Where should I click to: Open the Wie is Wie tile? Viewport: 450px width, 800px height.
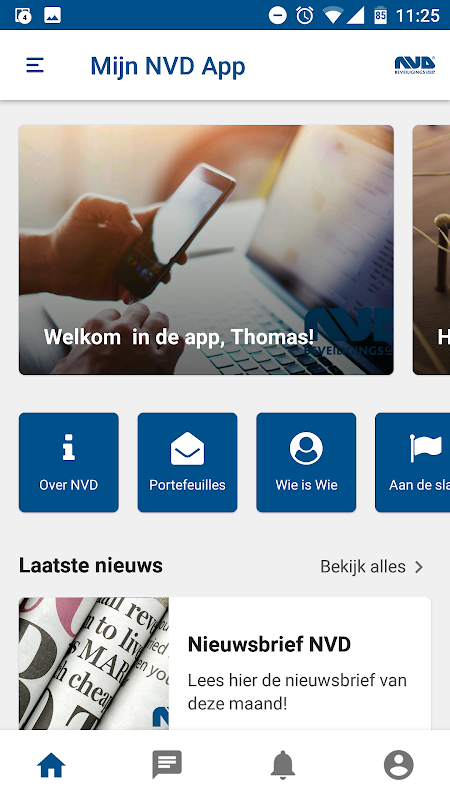(306, 462)
